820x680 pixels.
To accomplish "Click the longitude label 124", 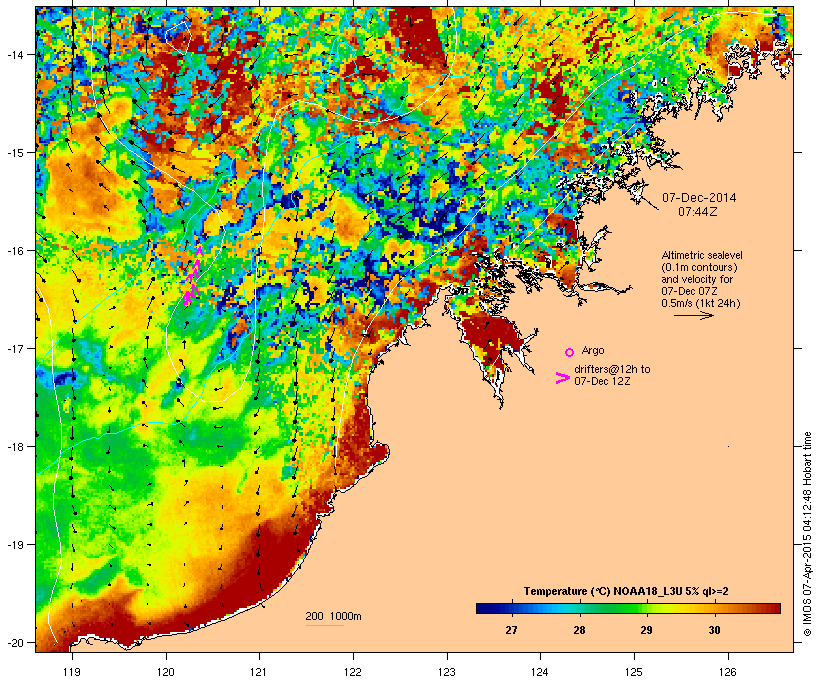I will point(540,672).
